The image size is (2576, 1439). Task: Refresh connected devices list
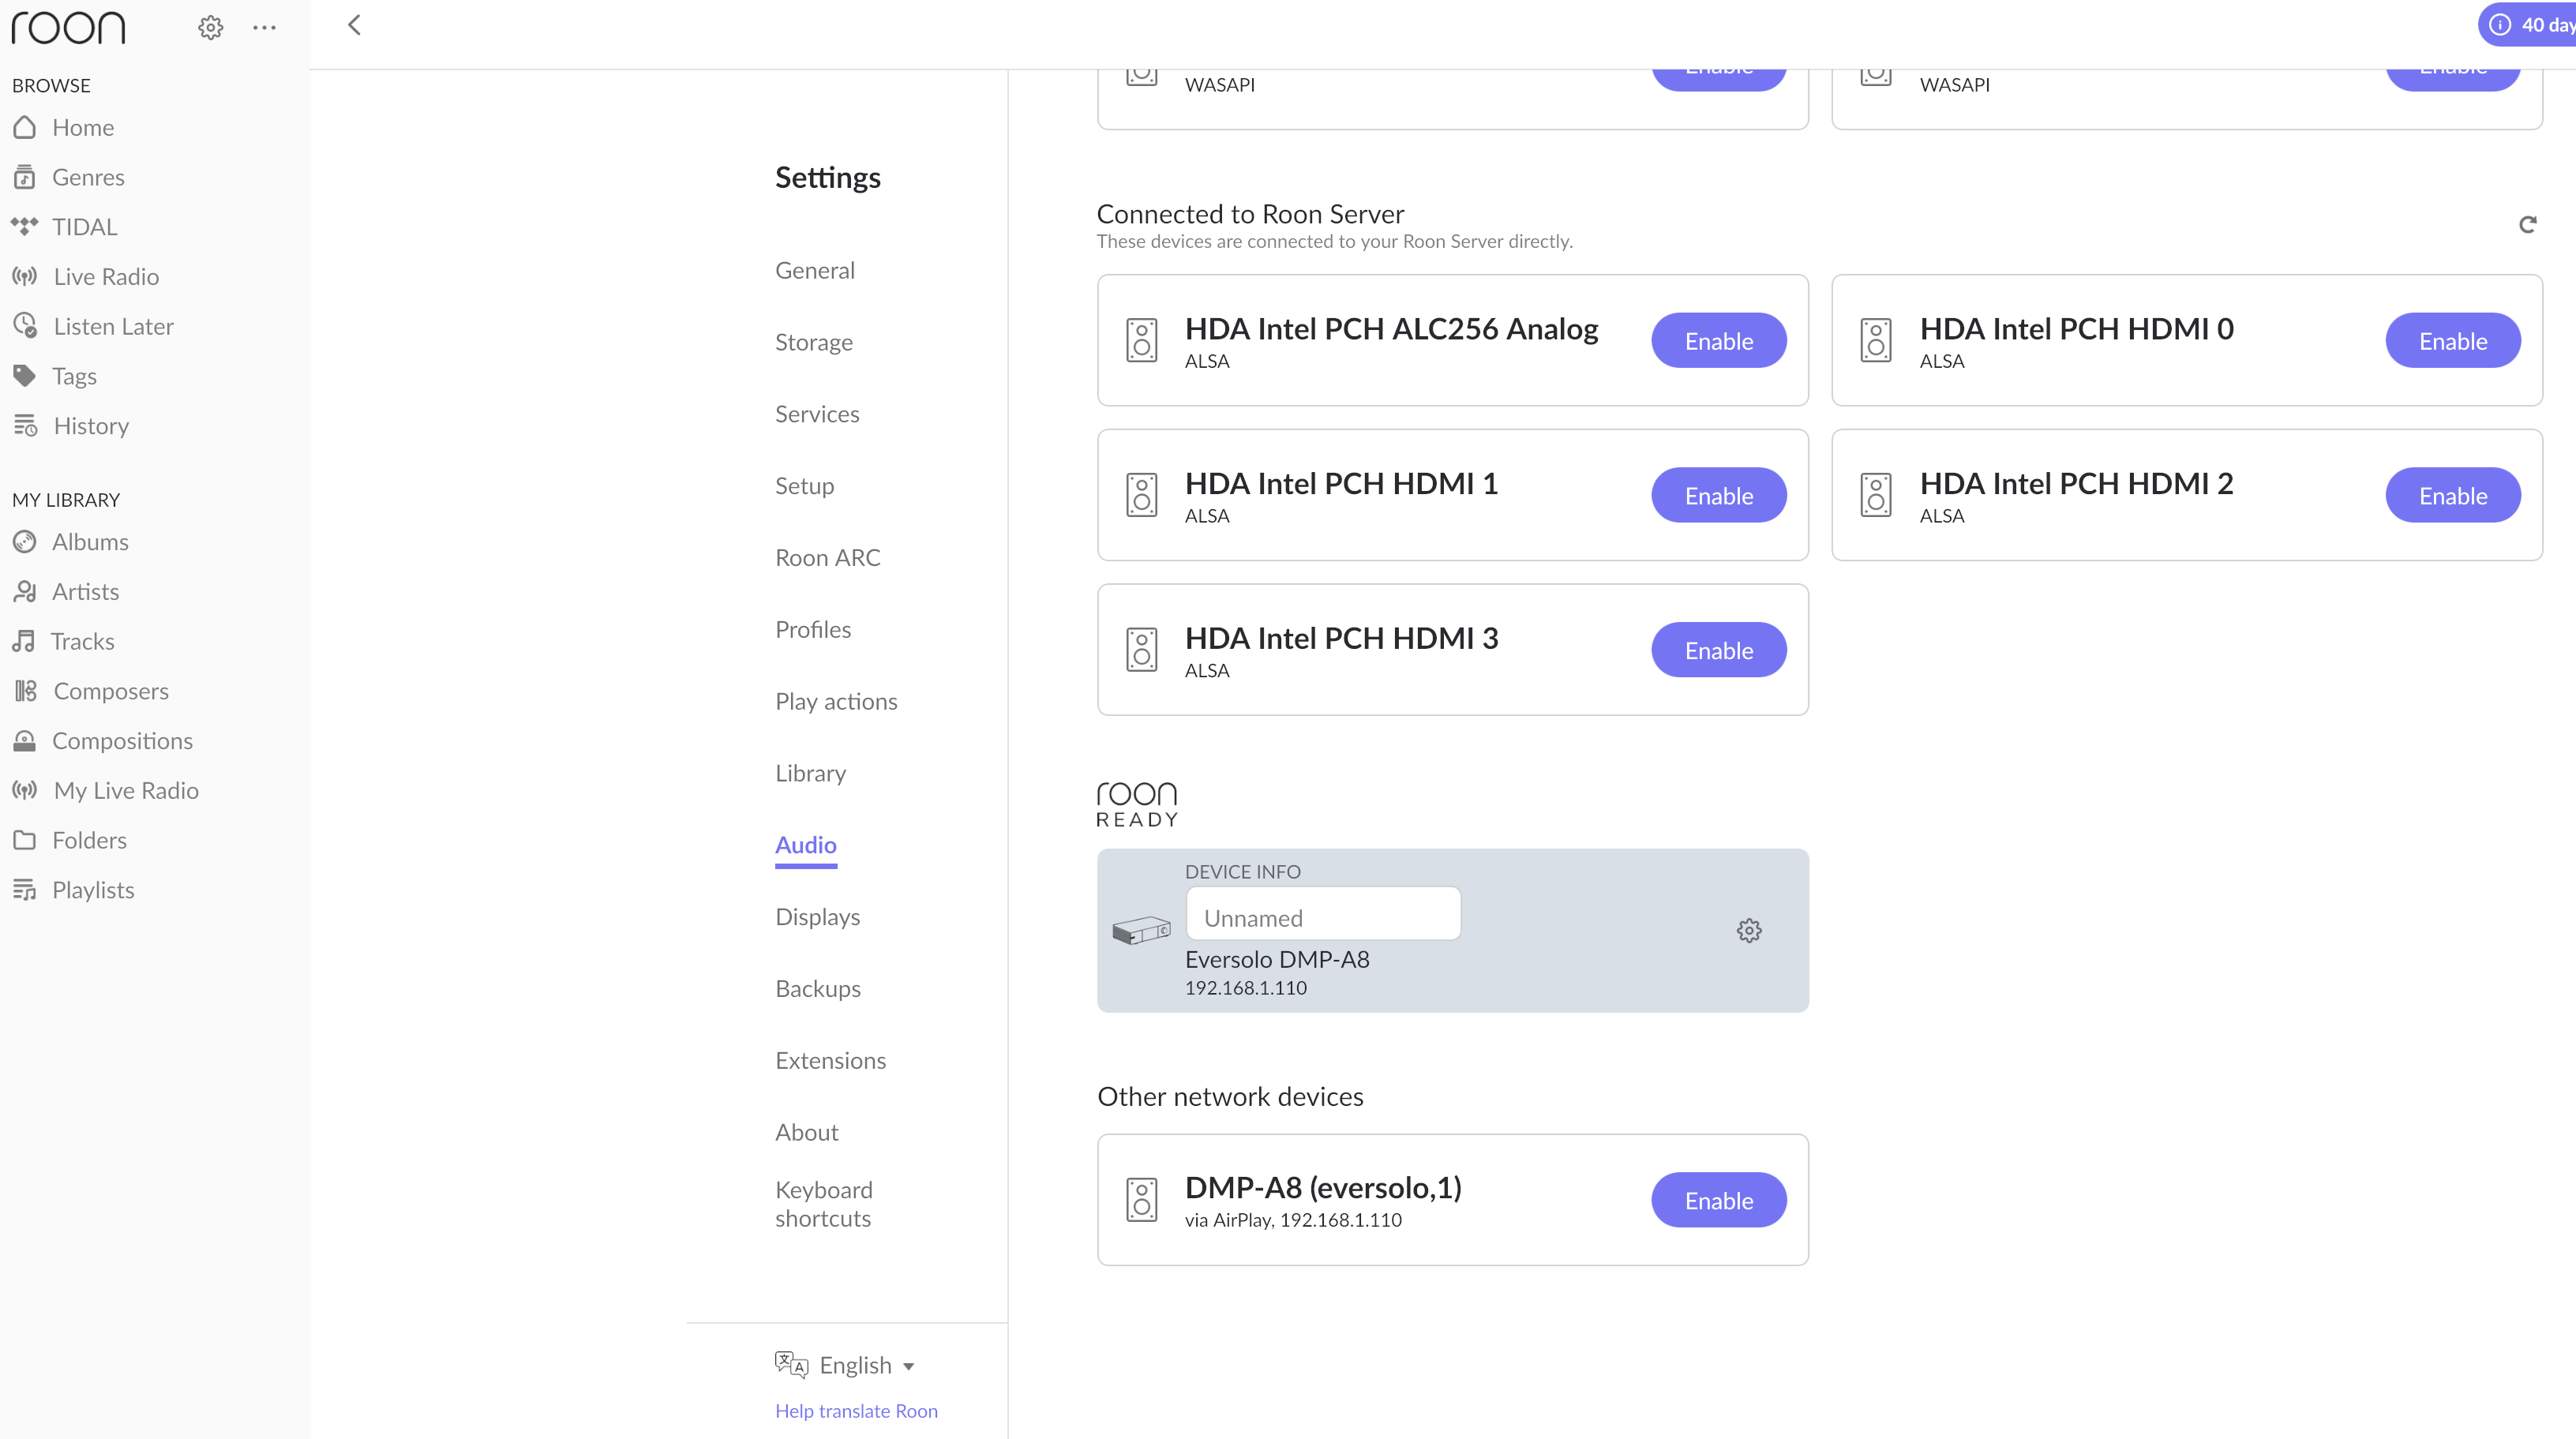2527,224
